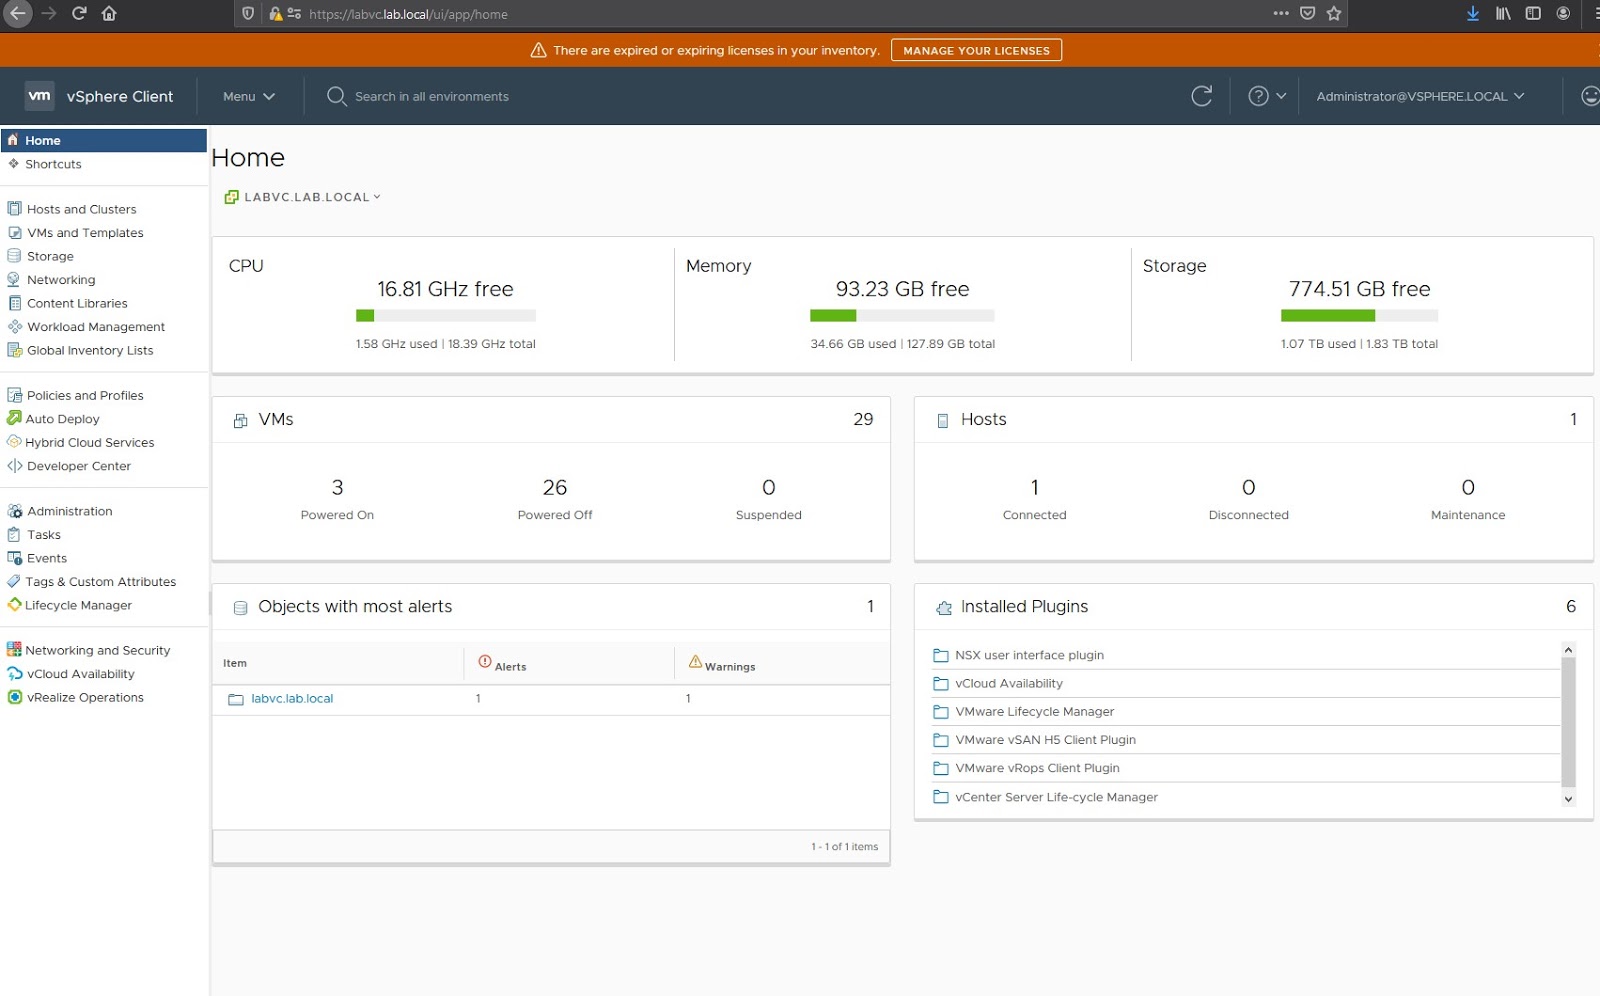This screenshot has height=996, width=1600.
Task: Expand the Administrator@VSPHERE.LOCAL user menu
Action: 1420,96
